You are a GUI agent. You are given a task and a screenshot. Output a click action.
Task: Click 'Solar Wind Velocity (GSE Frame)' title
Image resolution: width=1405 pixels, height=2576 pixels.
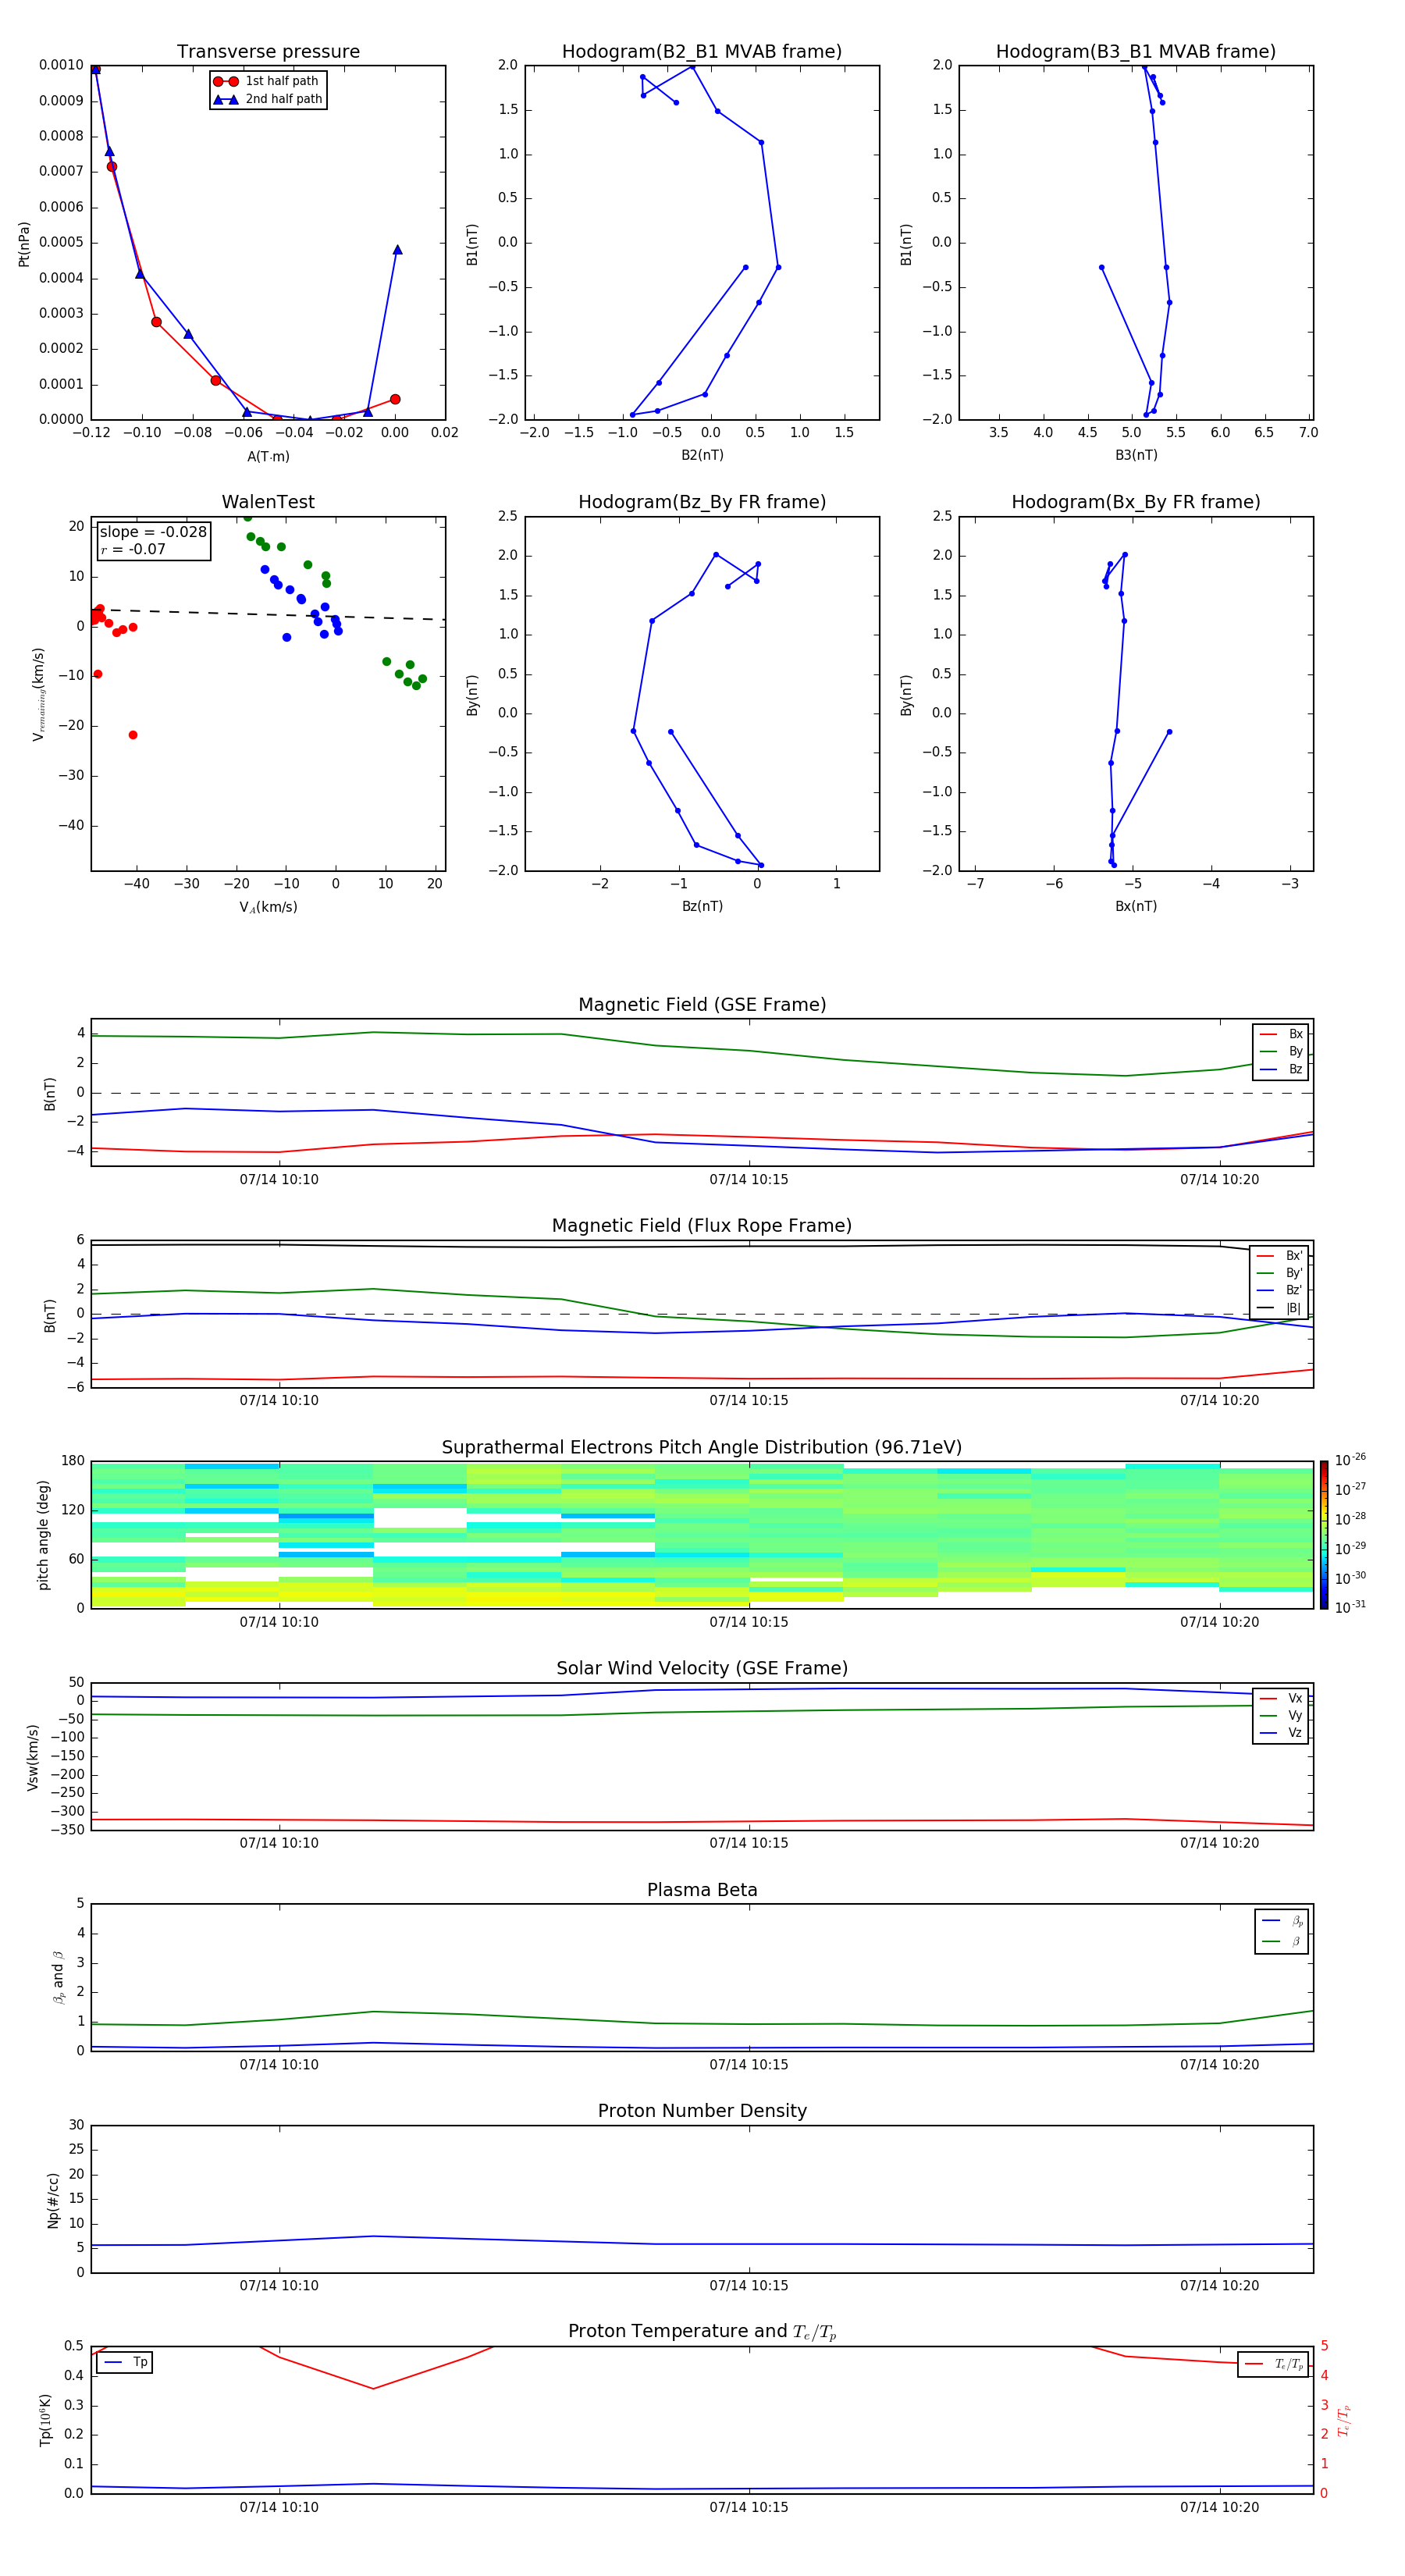click(x=702, y=1669)
